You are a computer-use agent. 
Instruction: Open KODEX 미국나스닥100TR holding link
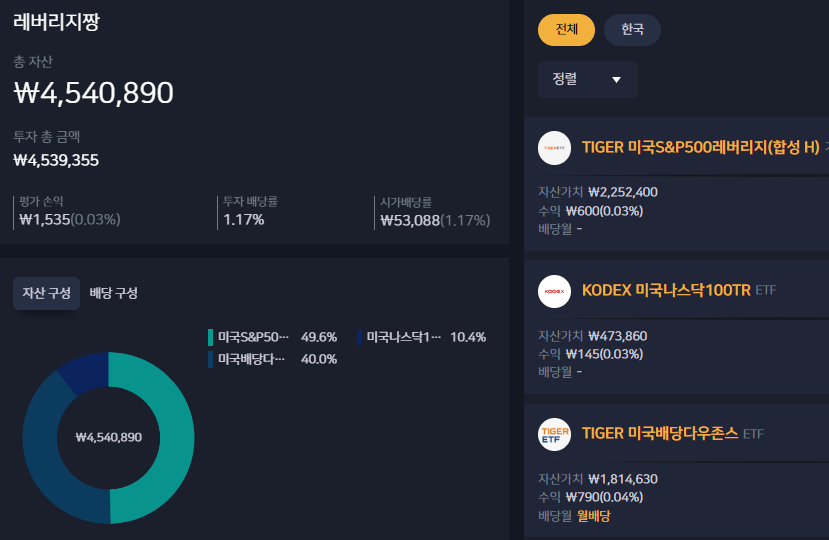point(666,290)
